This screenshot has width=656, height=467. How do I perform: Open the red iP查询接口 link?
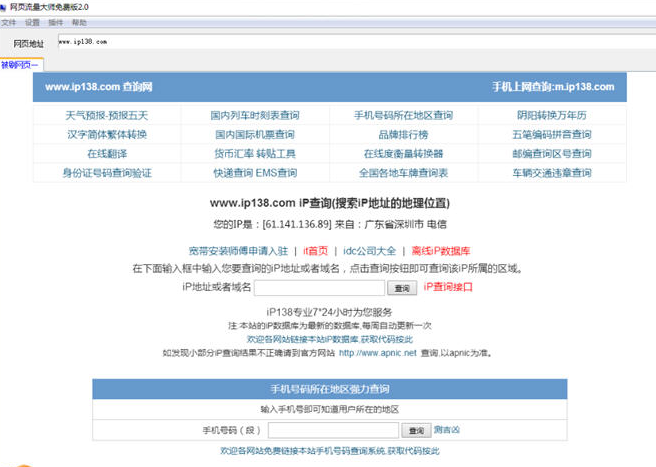(448, 288)
